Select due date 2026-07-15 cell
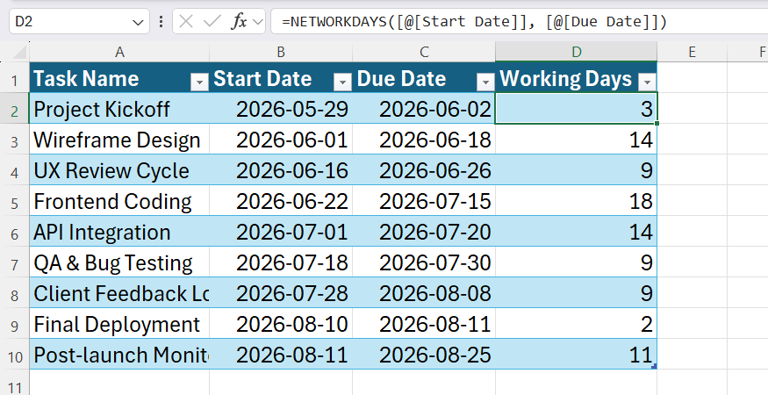The height and width of the screenshot is (395, 768). tap(424, 201)
